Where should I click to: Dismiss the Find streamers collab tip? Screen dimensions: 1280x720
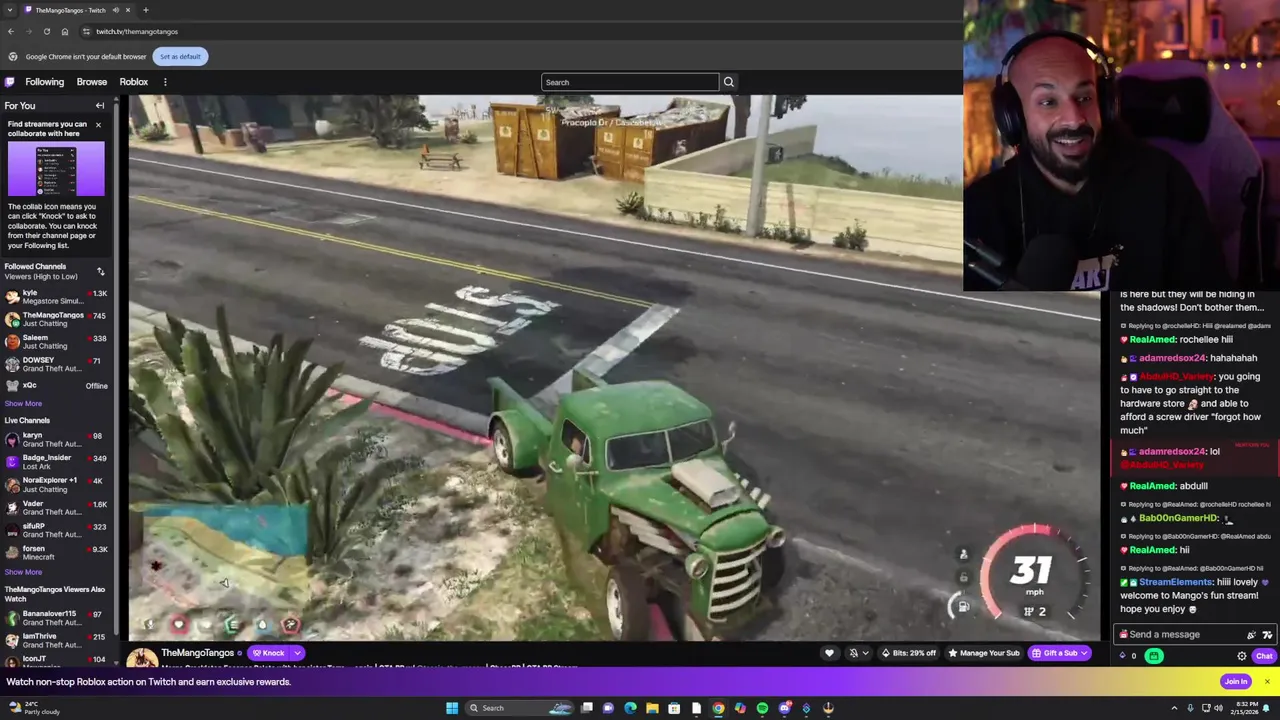pos(98,125)
